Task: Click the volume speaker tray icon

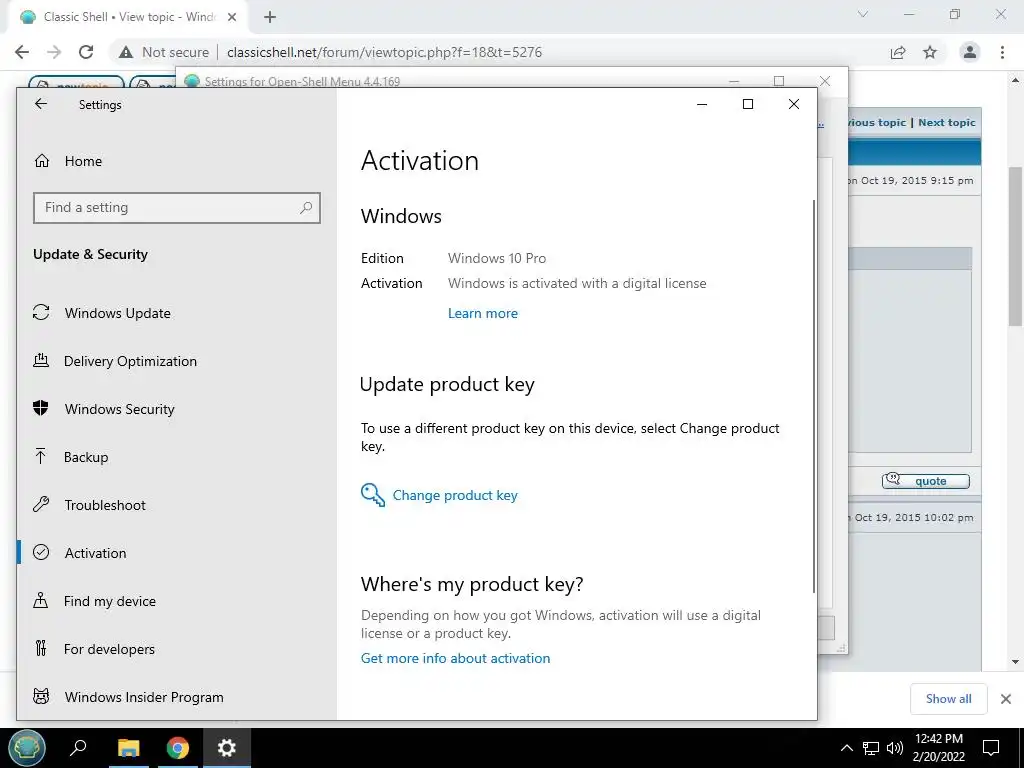Action: [x=895, y=748]
